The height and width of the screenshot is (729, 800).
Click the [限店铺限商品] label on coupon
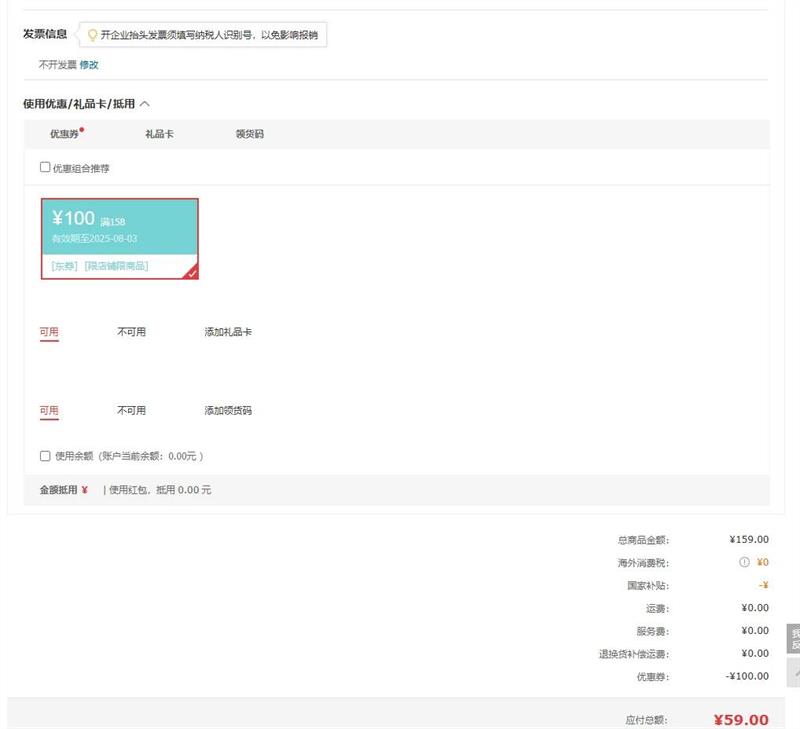click(x=116, y=266)
